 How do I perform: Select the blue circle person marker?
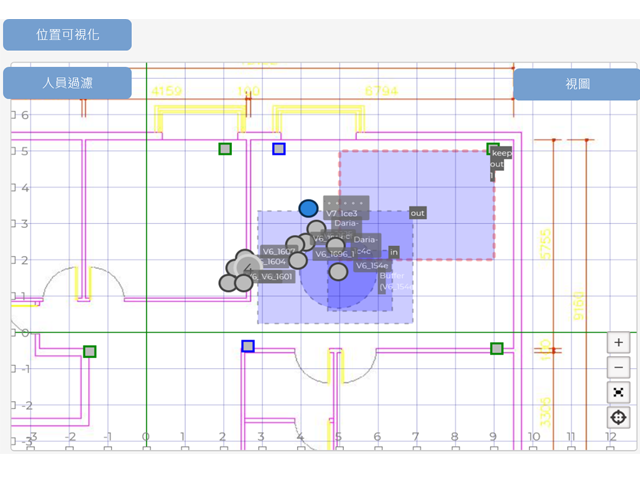(308, 208)
